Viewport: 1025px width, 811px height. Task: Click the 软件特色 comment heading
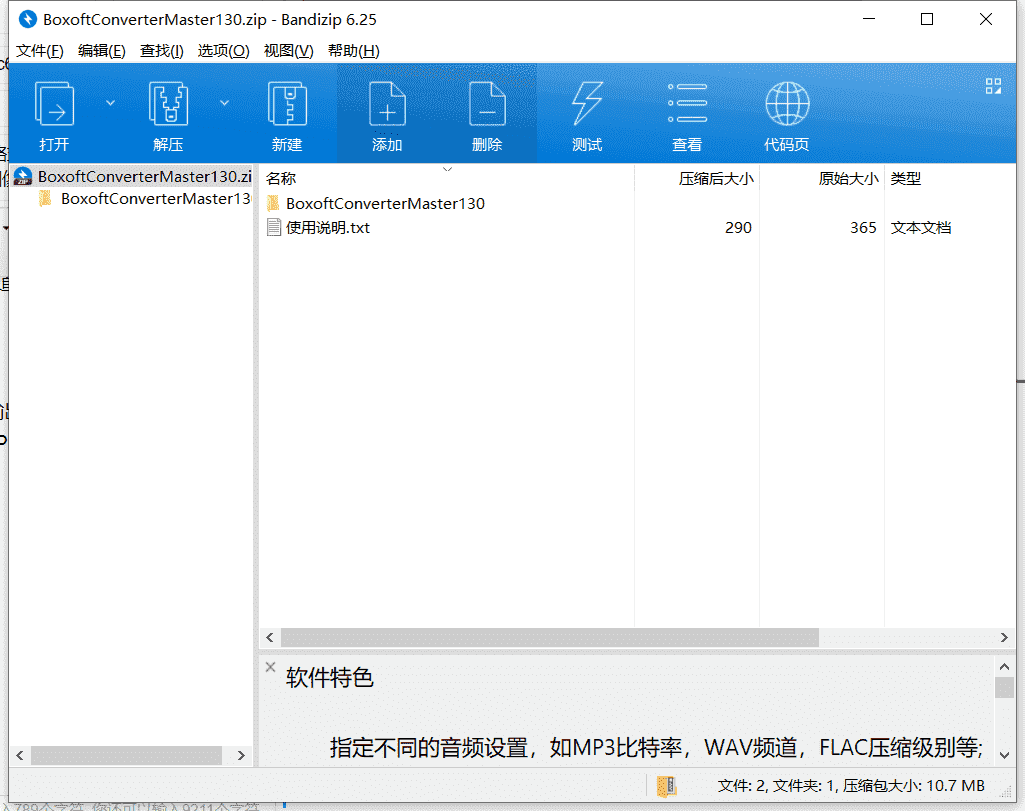click(329, 678)
